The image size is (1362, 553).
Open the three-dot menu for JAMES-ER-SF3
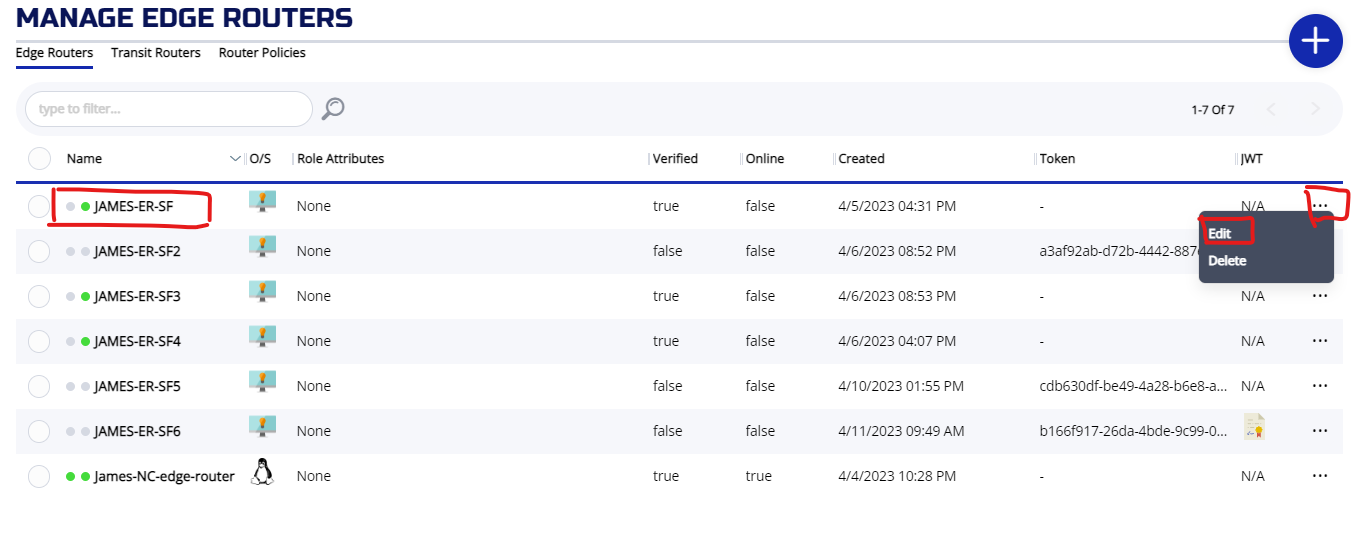(x=1319, y=296)
